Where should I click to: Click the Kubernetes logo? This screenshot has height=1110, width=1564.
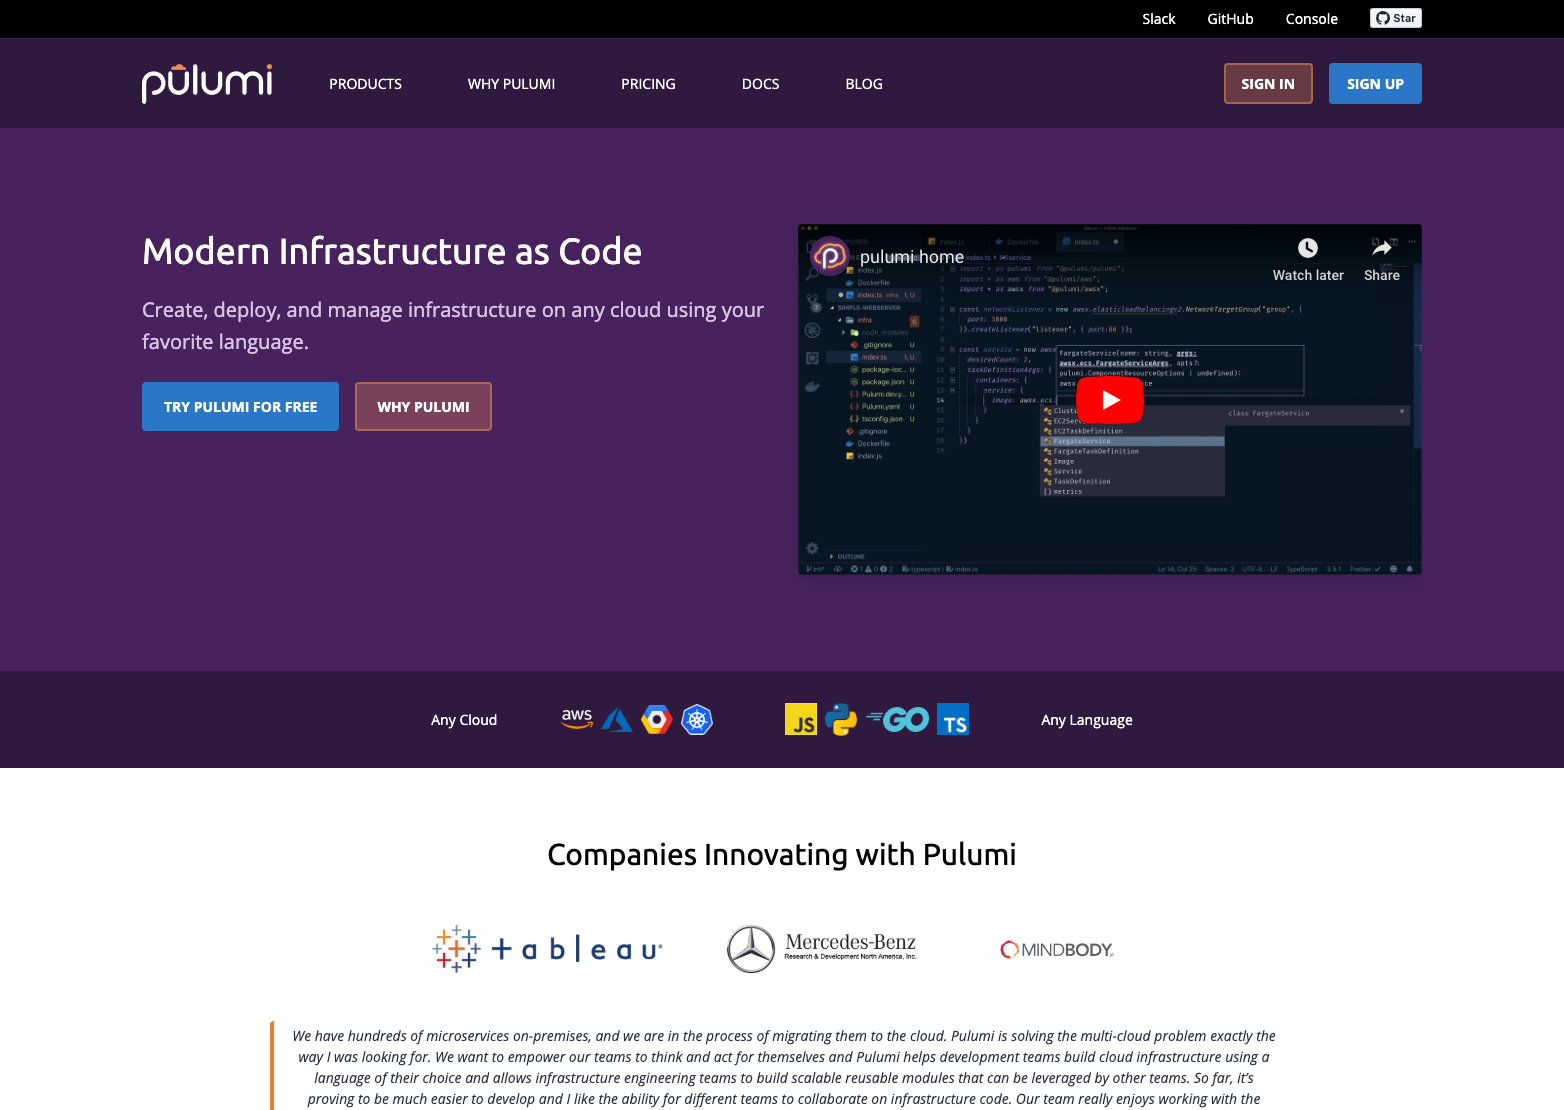[697, 720]
